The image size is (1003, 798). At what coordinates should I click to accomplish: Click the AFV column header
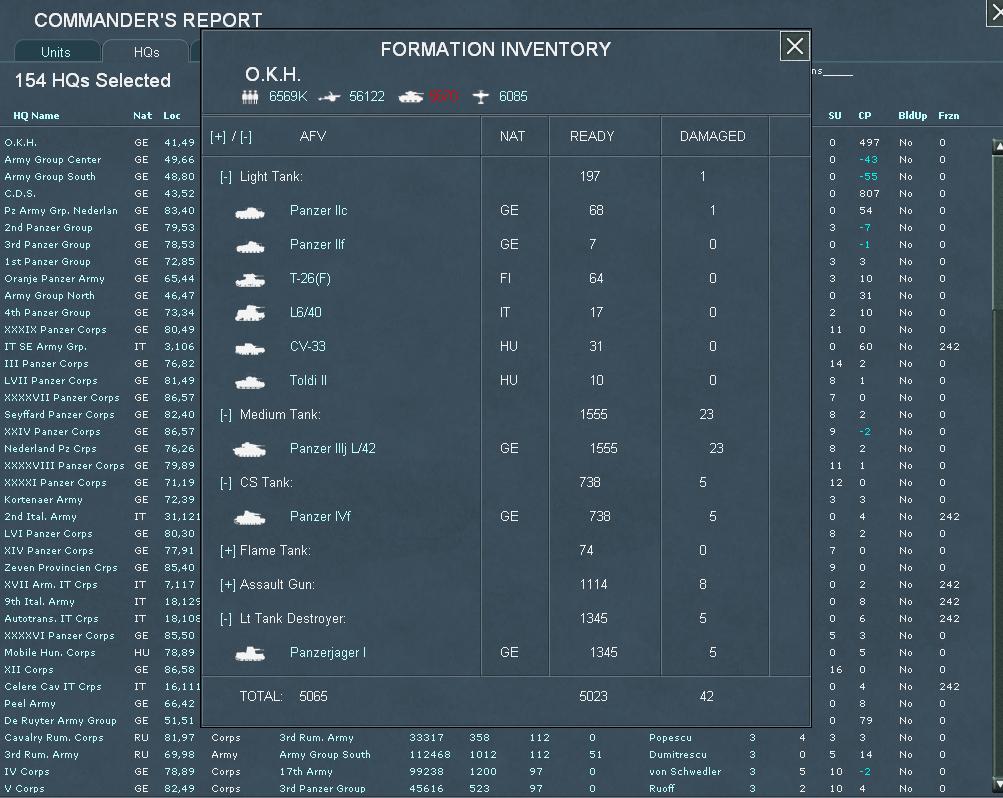pos(313,136)
